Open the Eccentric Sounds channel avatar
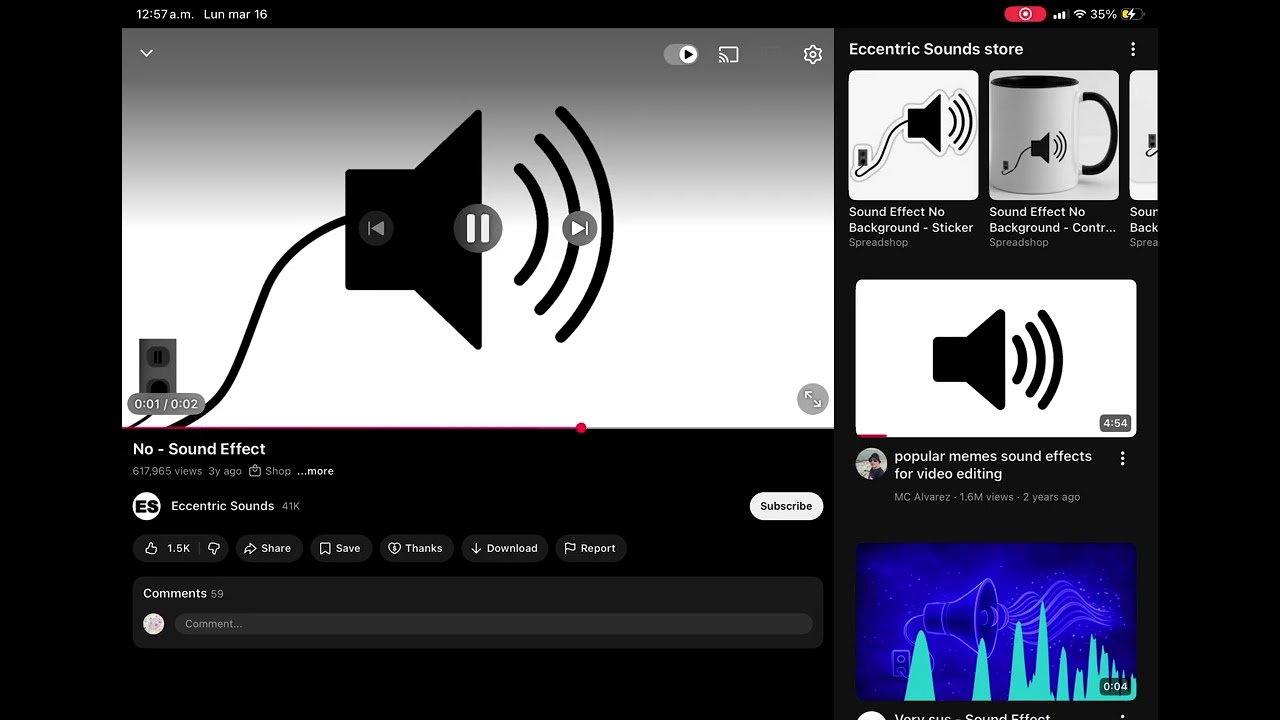 tap(147, 506)
